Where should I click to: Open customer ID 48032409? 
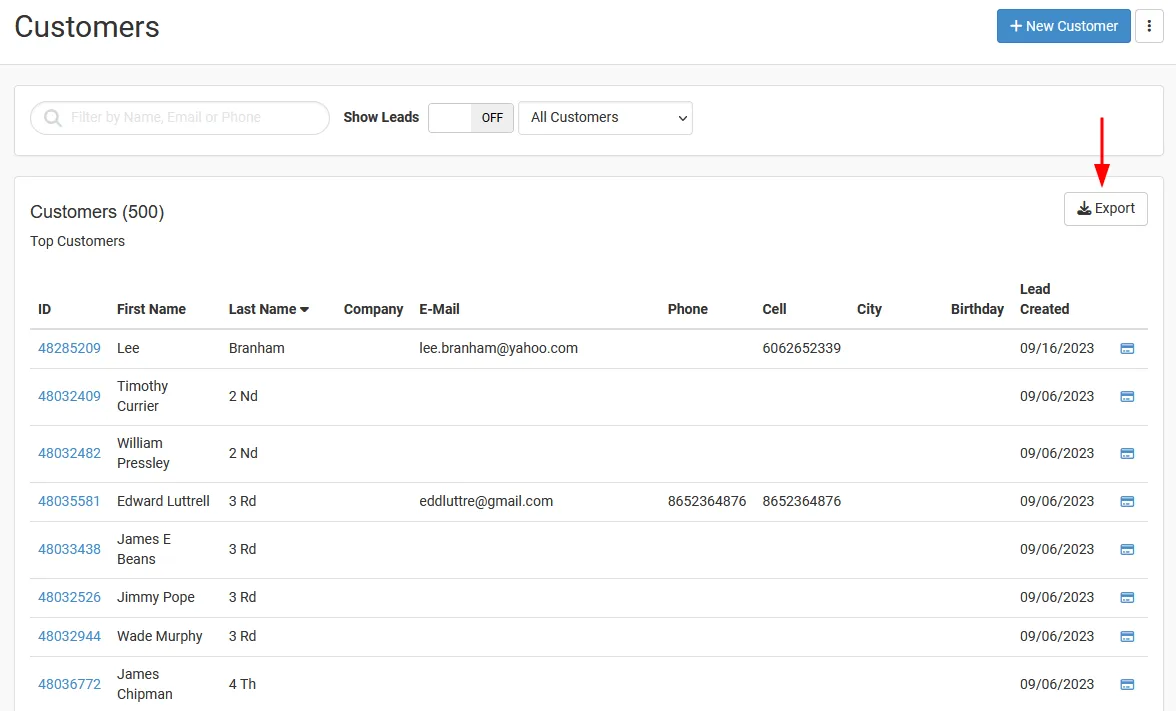point(69,396)
